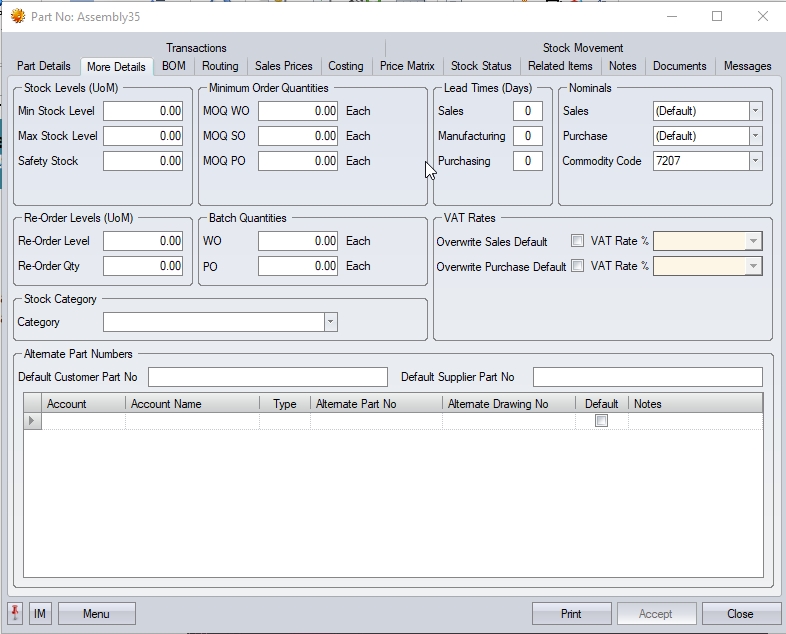Click the Min Stock Level field
786x634 pixels.
click(x=143, y=111)
